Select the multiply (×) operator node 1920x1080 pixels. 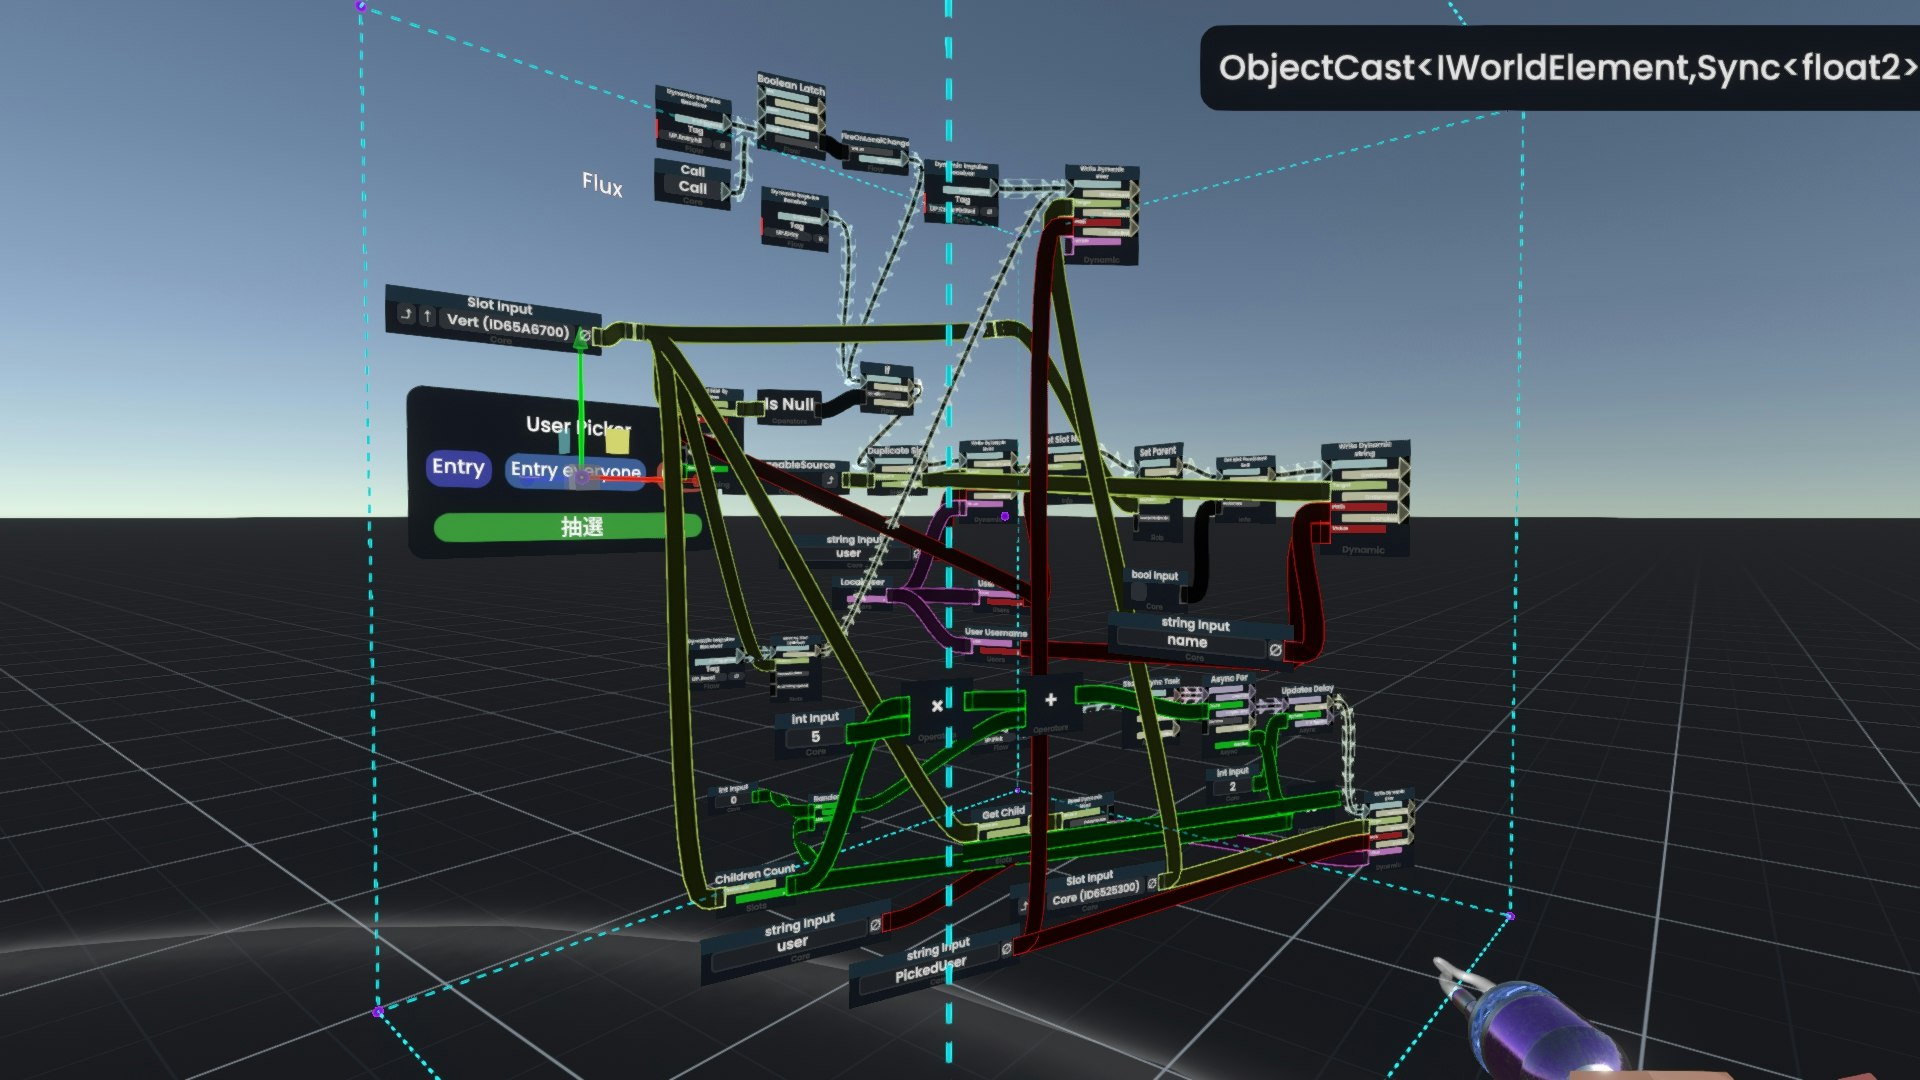tap(937, 706)
